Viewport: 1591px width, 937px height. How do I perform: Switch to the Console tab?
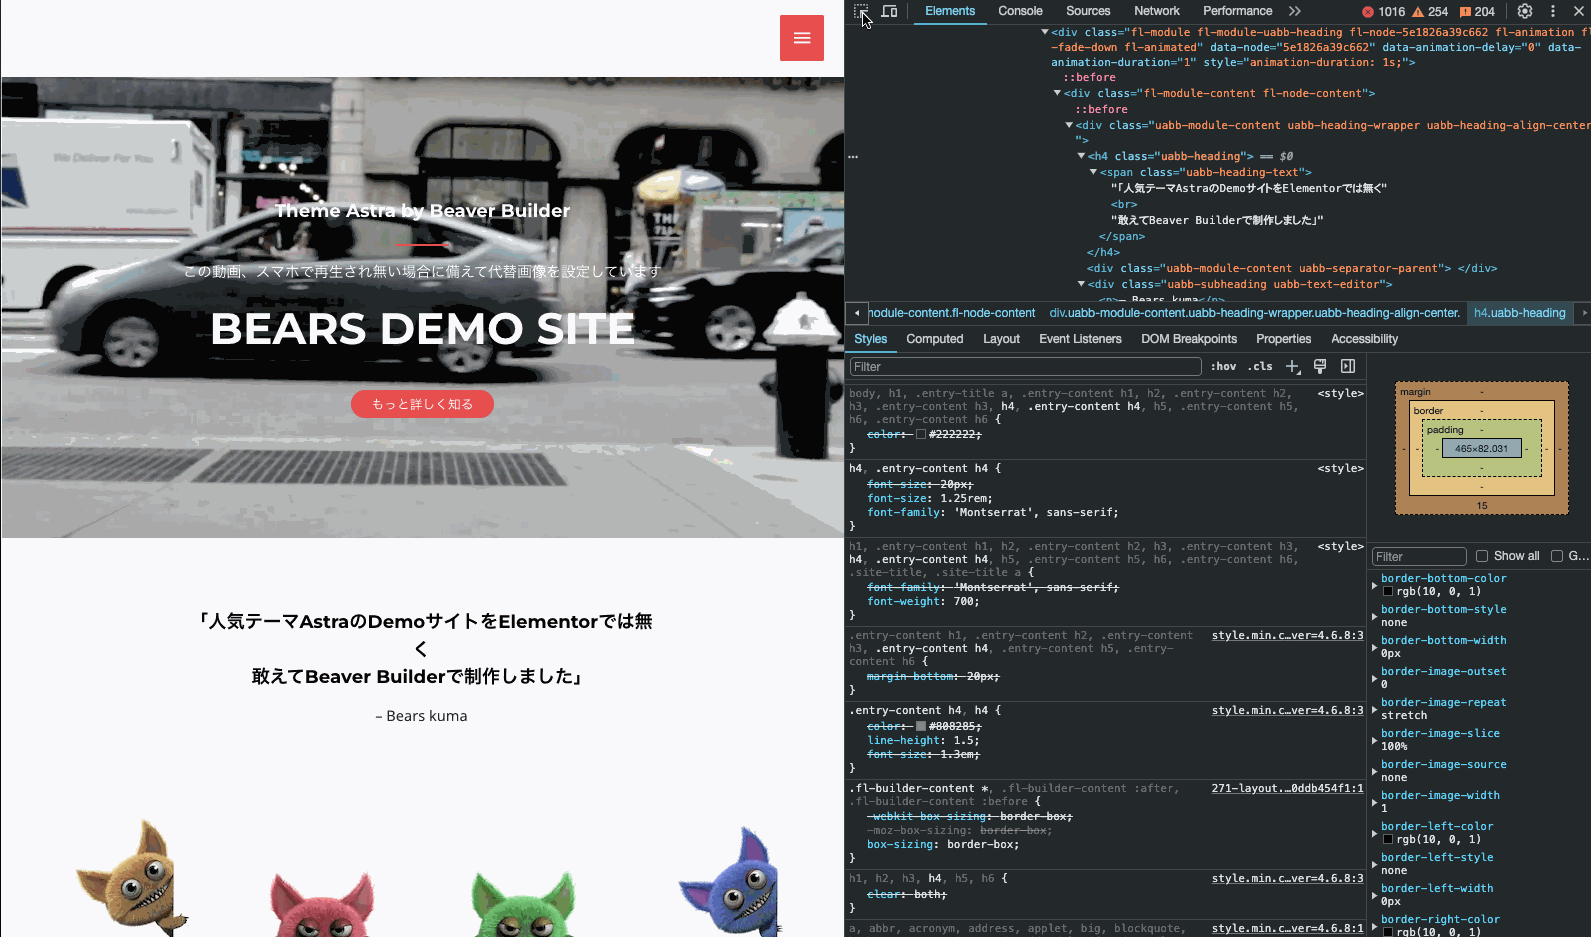click(x=1020, y=11)
